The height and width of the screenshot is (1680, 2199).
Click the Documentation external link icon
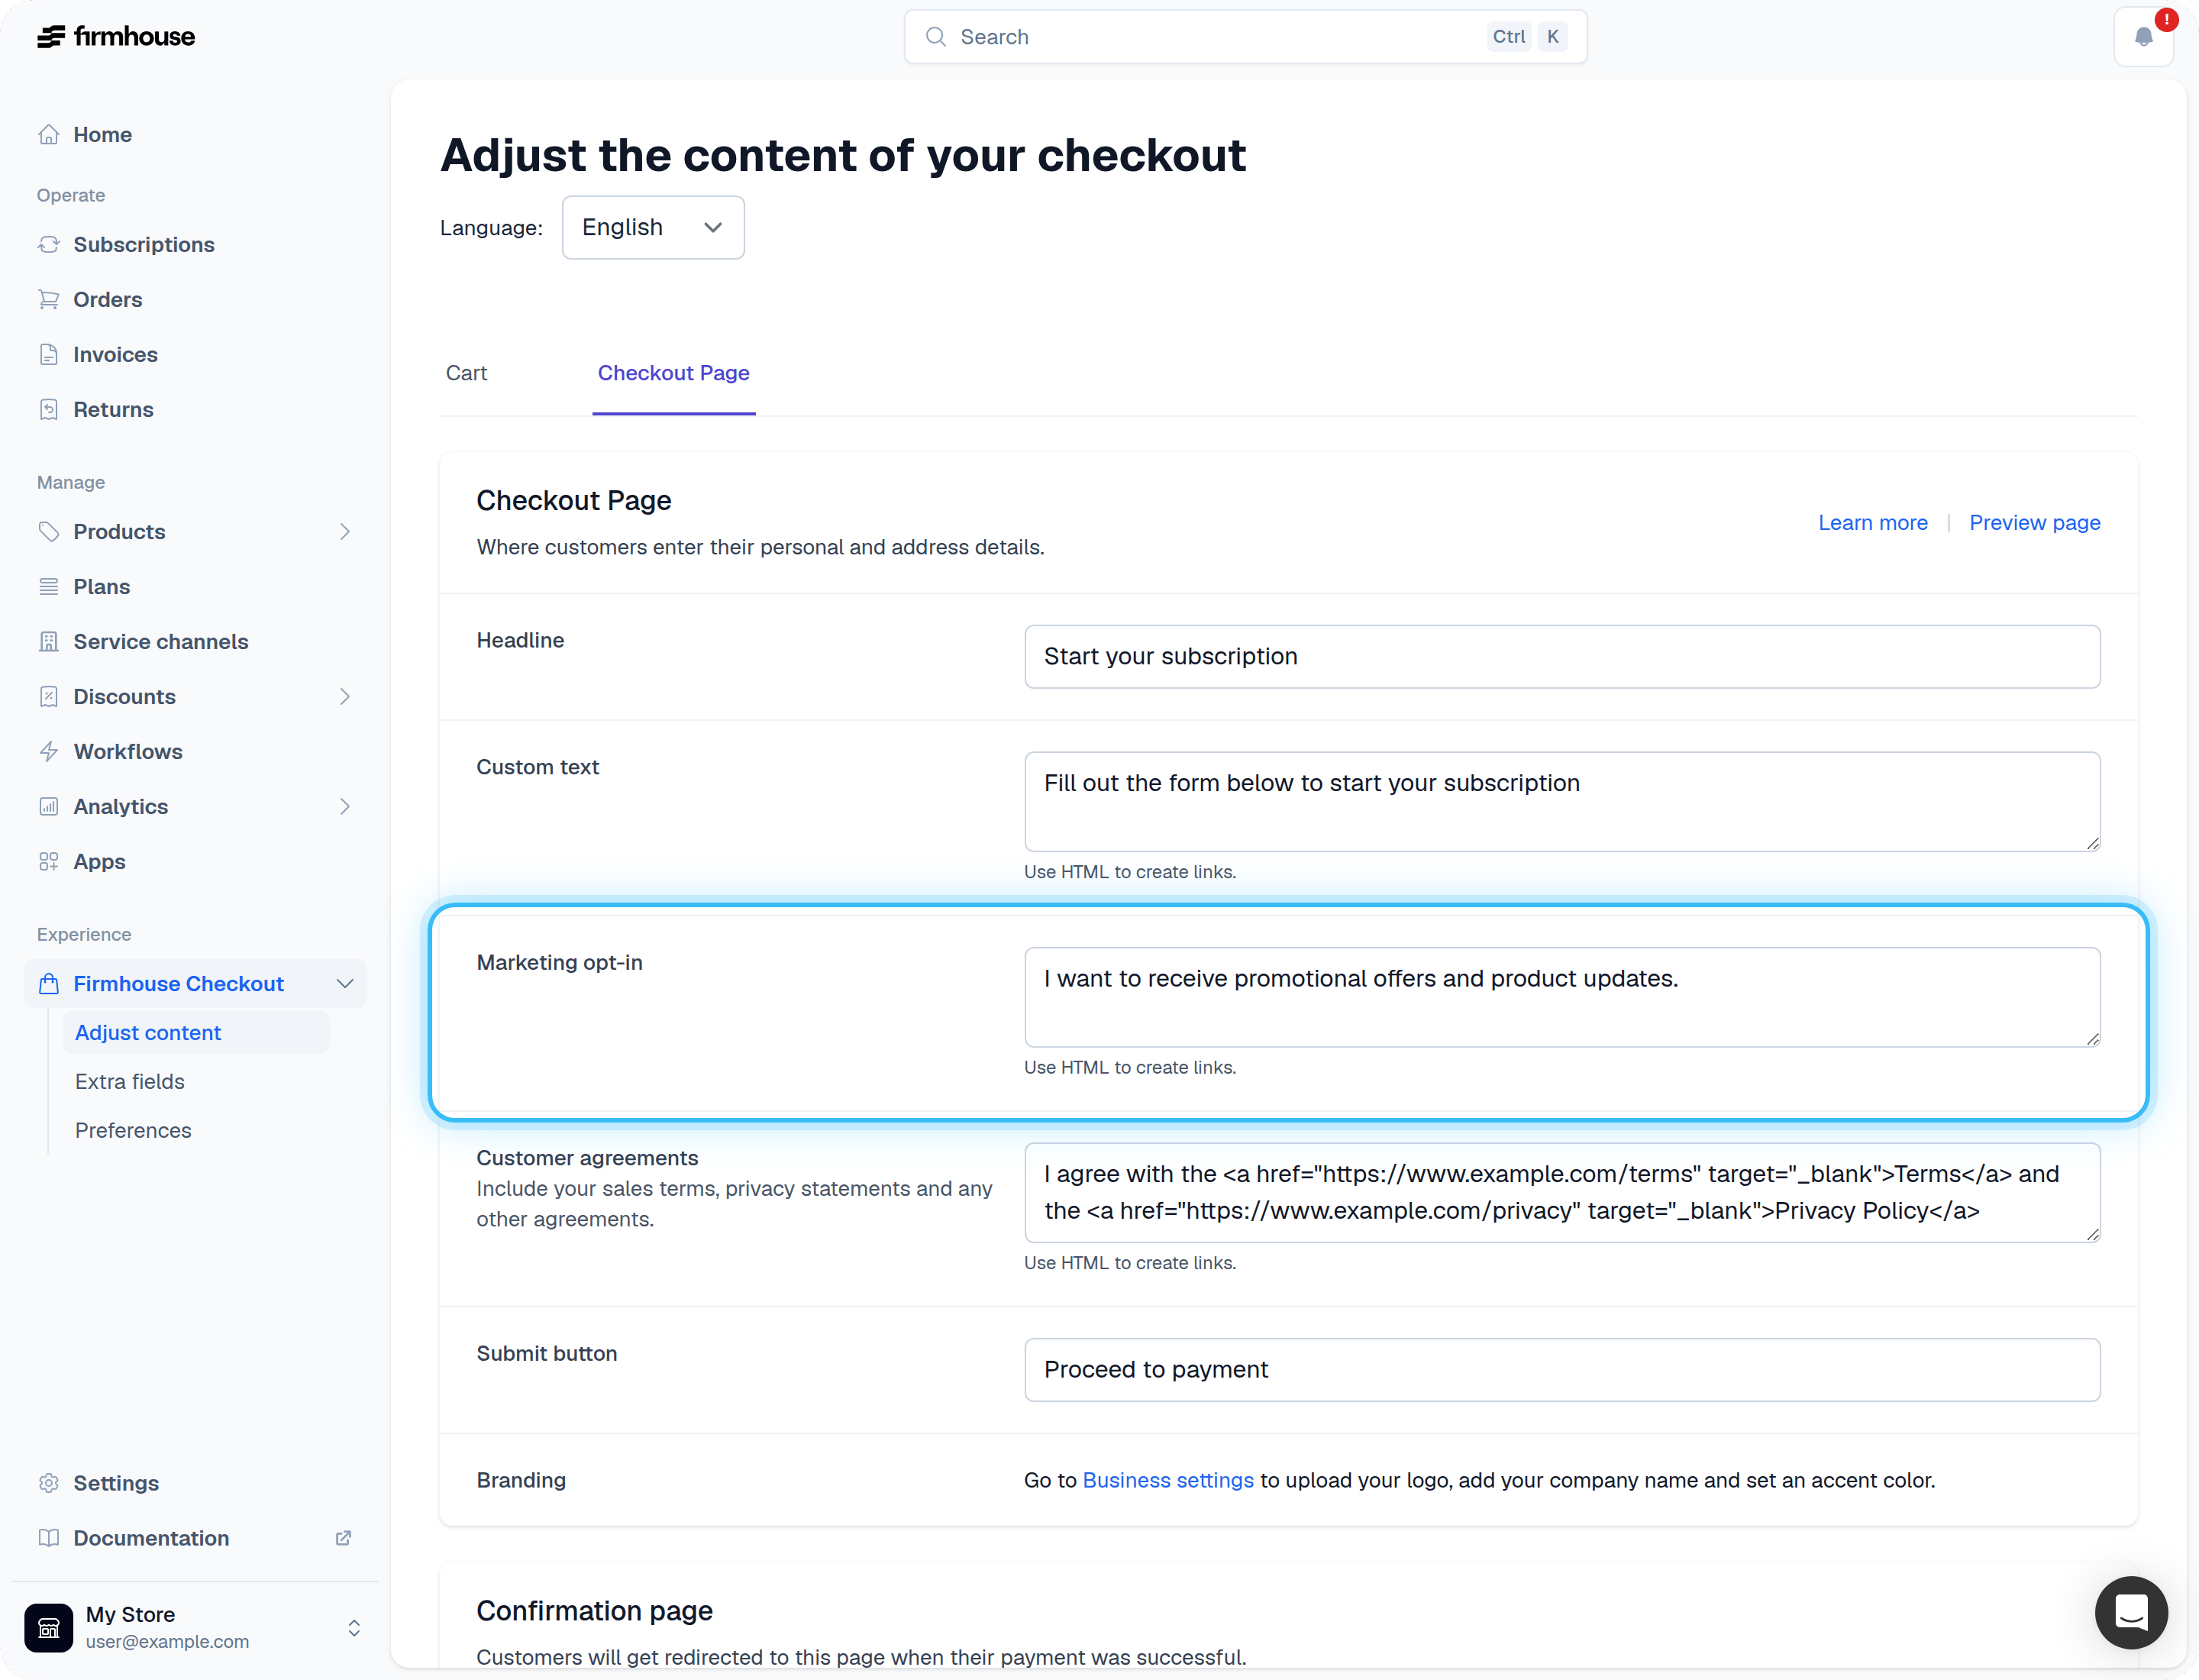pos(343,1538)
